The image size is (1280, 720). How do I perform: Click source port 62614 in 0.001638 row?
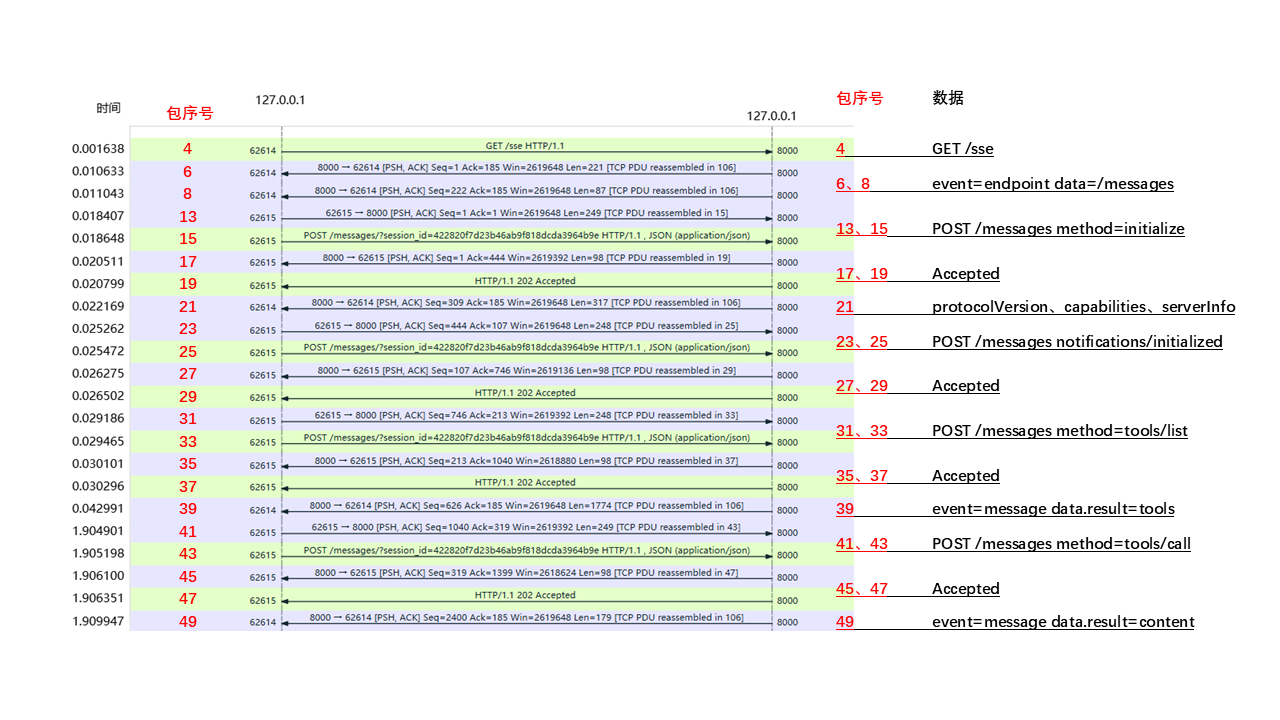click(263, 150)
